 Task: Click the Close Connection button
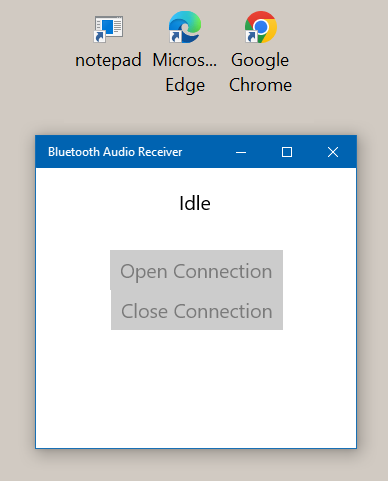(x=197, y=310)
